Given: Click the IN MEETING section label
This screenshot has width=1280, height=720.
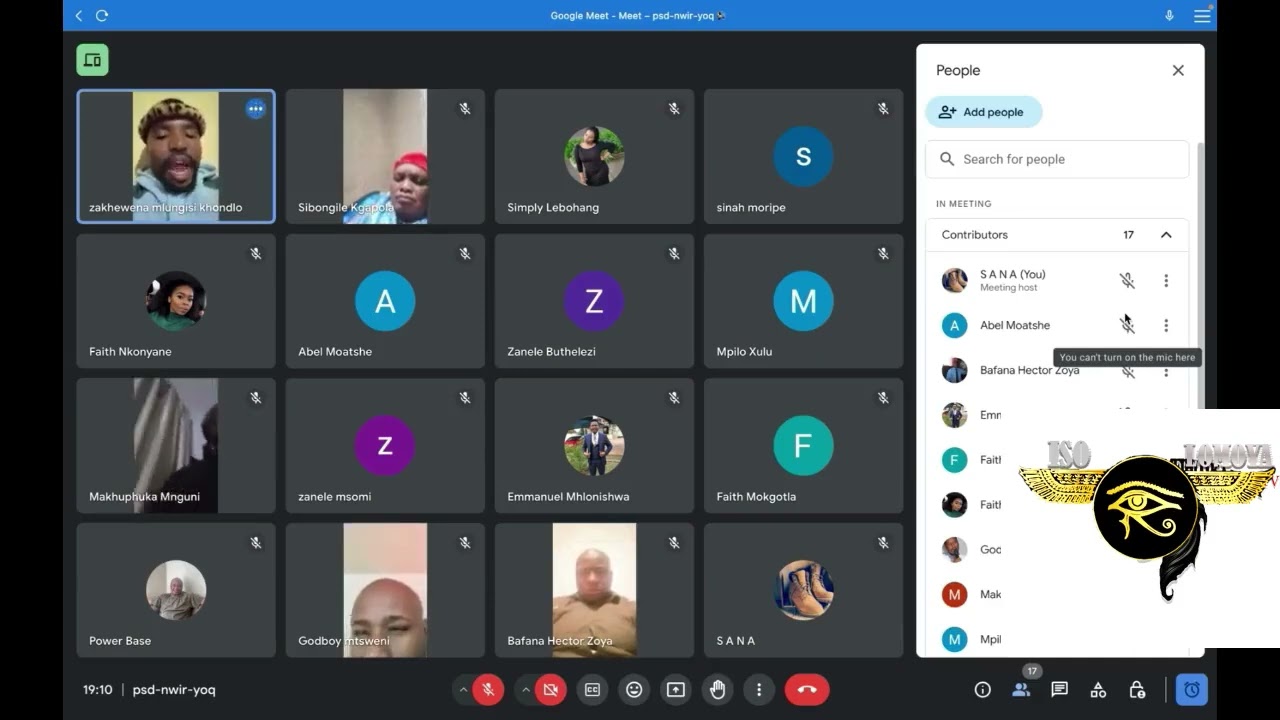Looking at the screenshot, I should coord(964,204).
